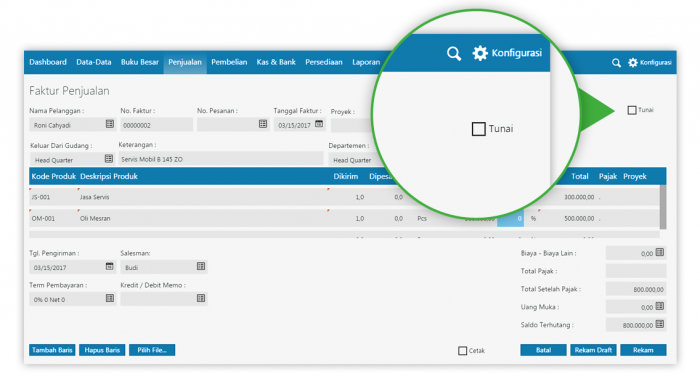
Task: Click the Tambah Baris button
Action: [x=52, y=350]
